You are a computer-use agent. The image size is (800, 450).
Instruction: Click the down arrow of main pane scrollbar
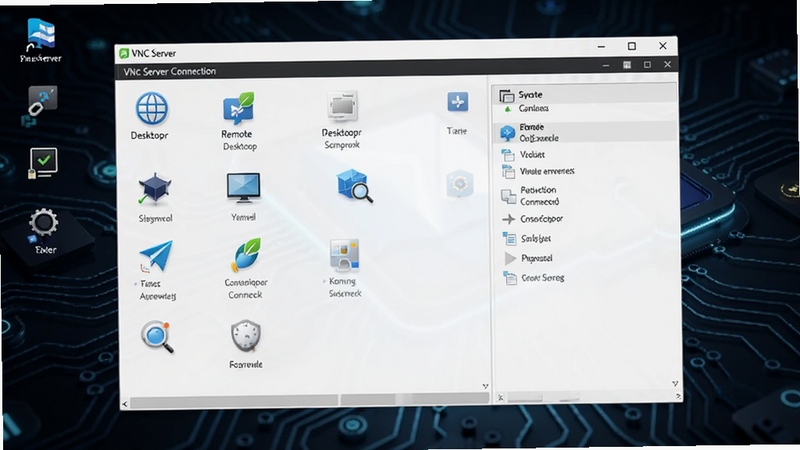pos(485,386)
